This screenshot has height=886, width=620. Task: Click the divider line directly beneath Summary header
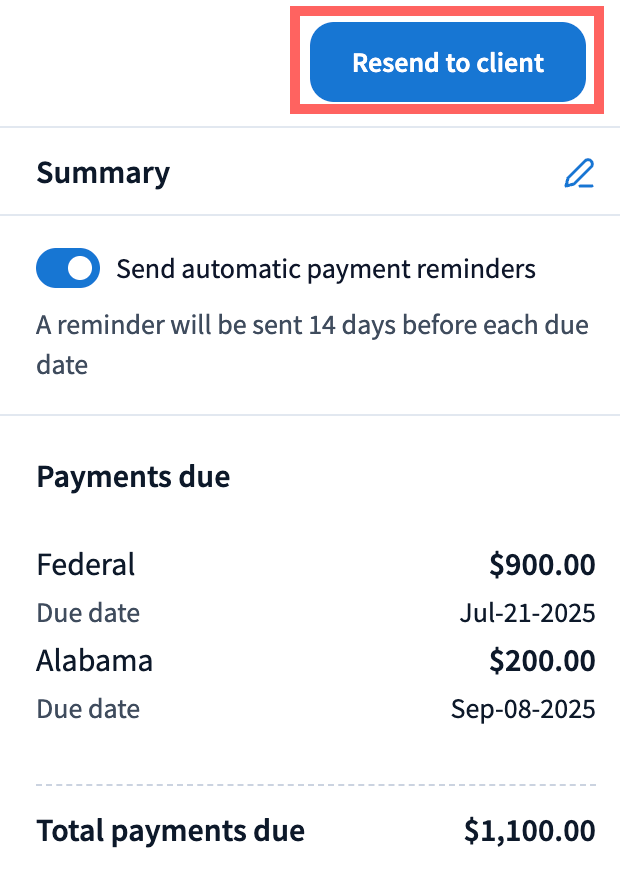[310, 215]
